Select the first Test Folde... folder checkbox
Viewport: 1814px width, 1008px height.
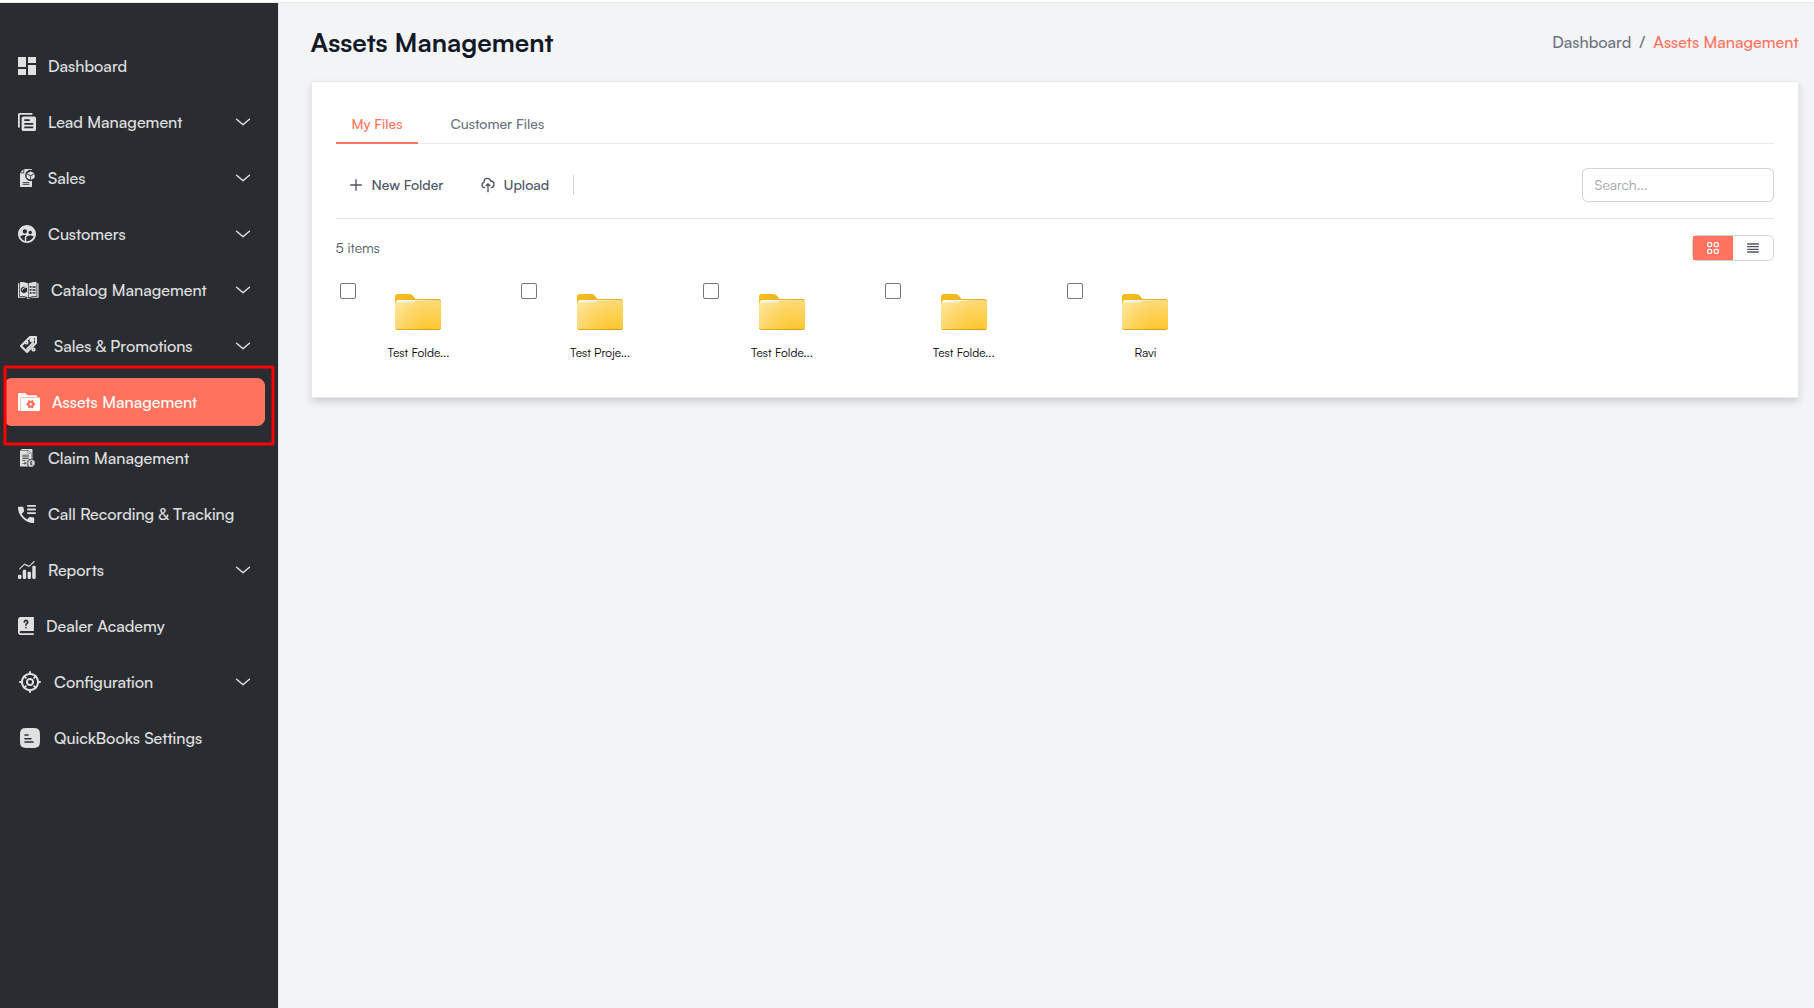click(348, 291)
